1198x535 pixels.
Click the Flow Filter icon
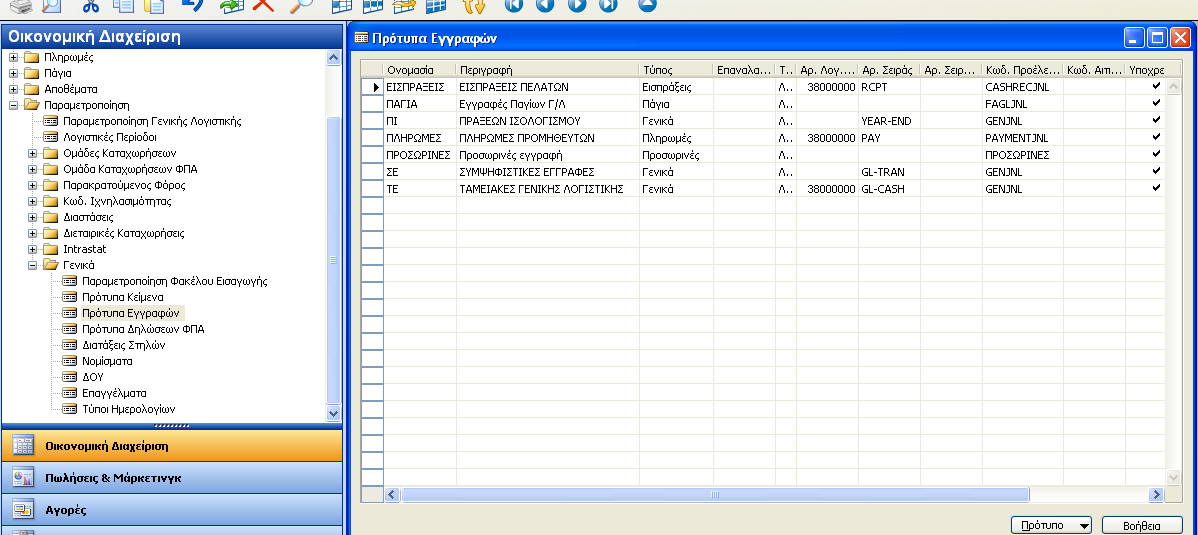click(403, 6)
